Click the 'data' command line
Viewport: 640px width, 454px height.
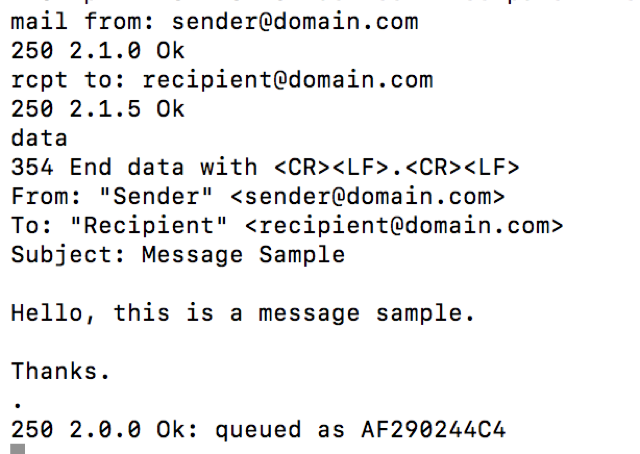point(39,138)
